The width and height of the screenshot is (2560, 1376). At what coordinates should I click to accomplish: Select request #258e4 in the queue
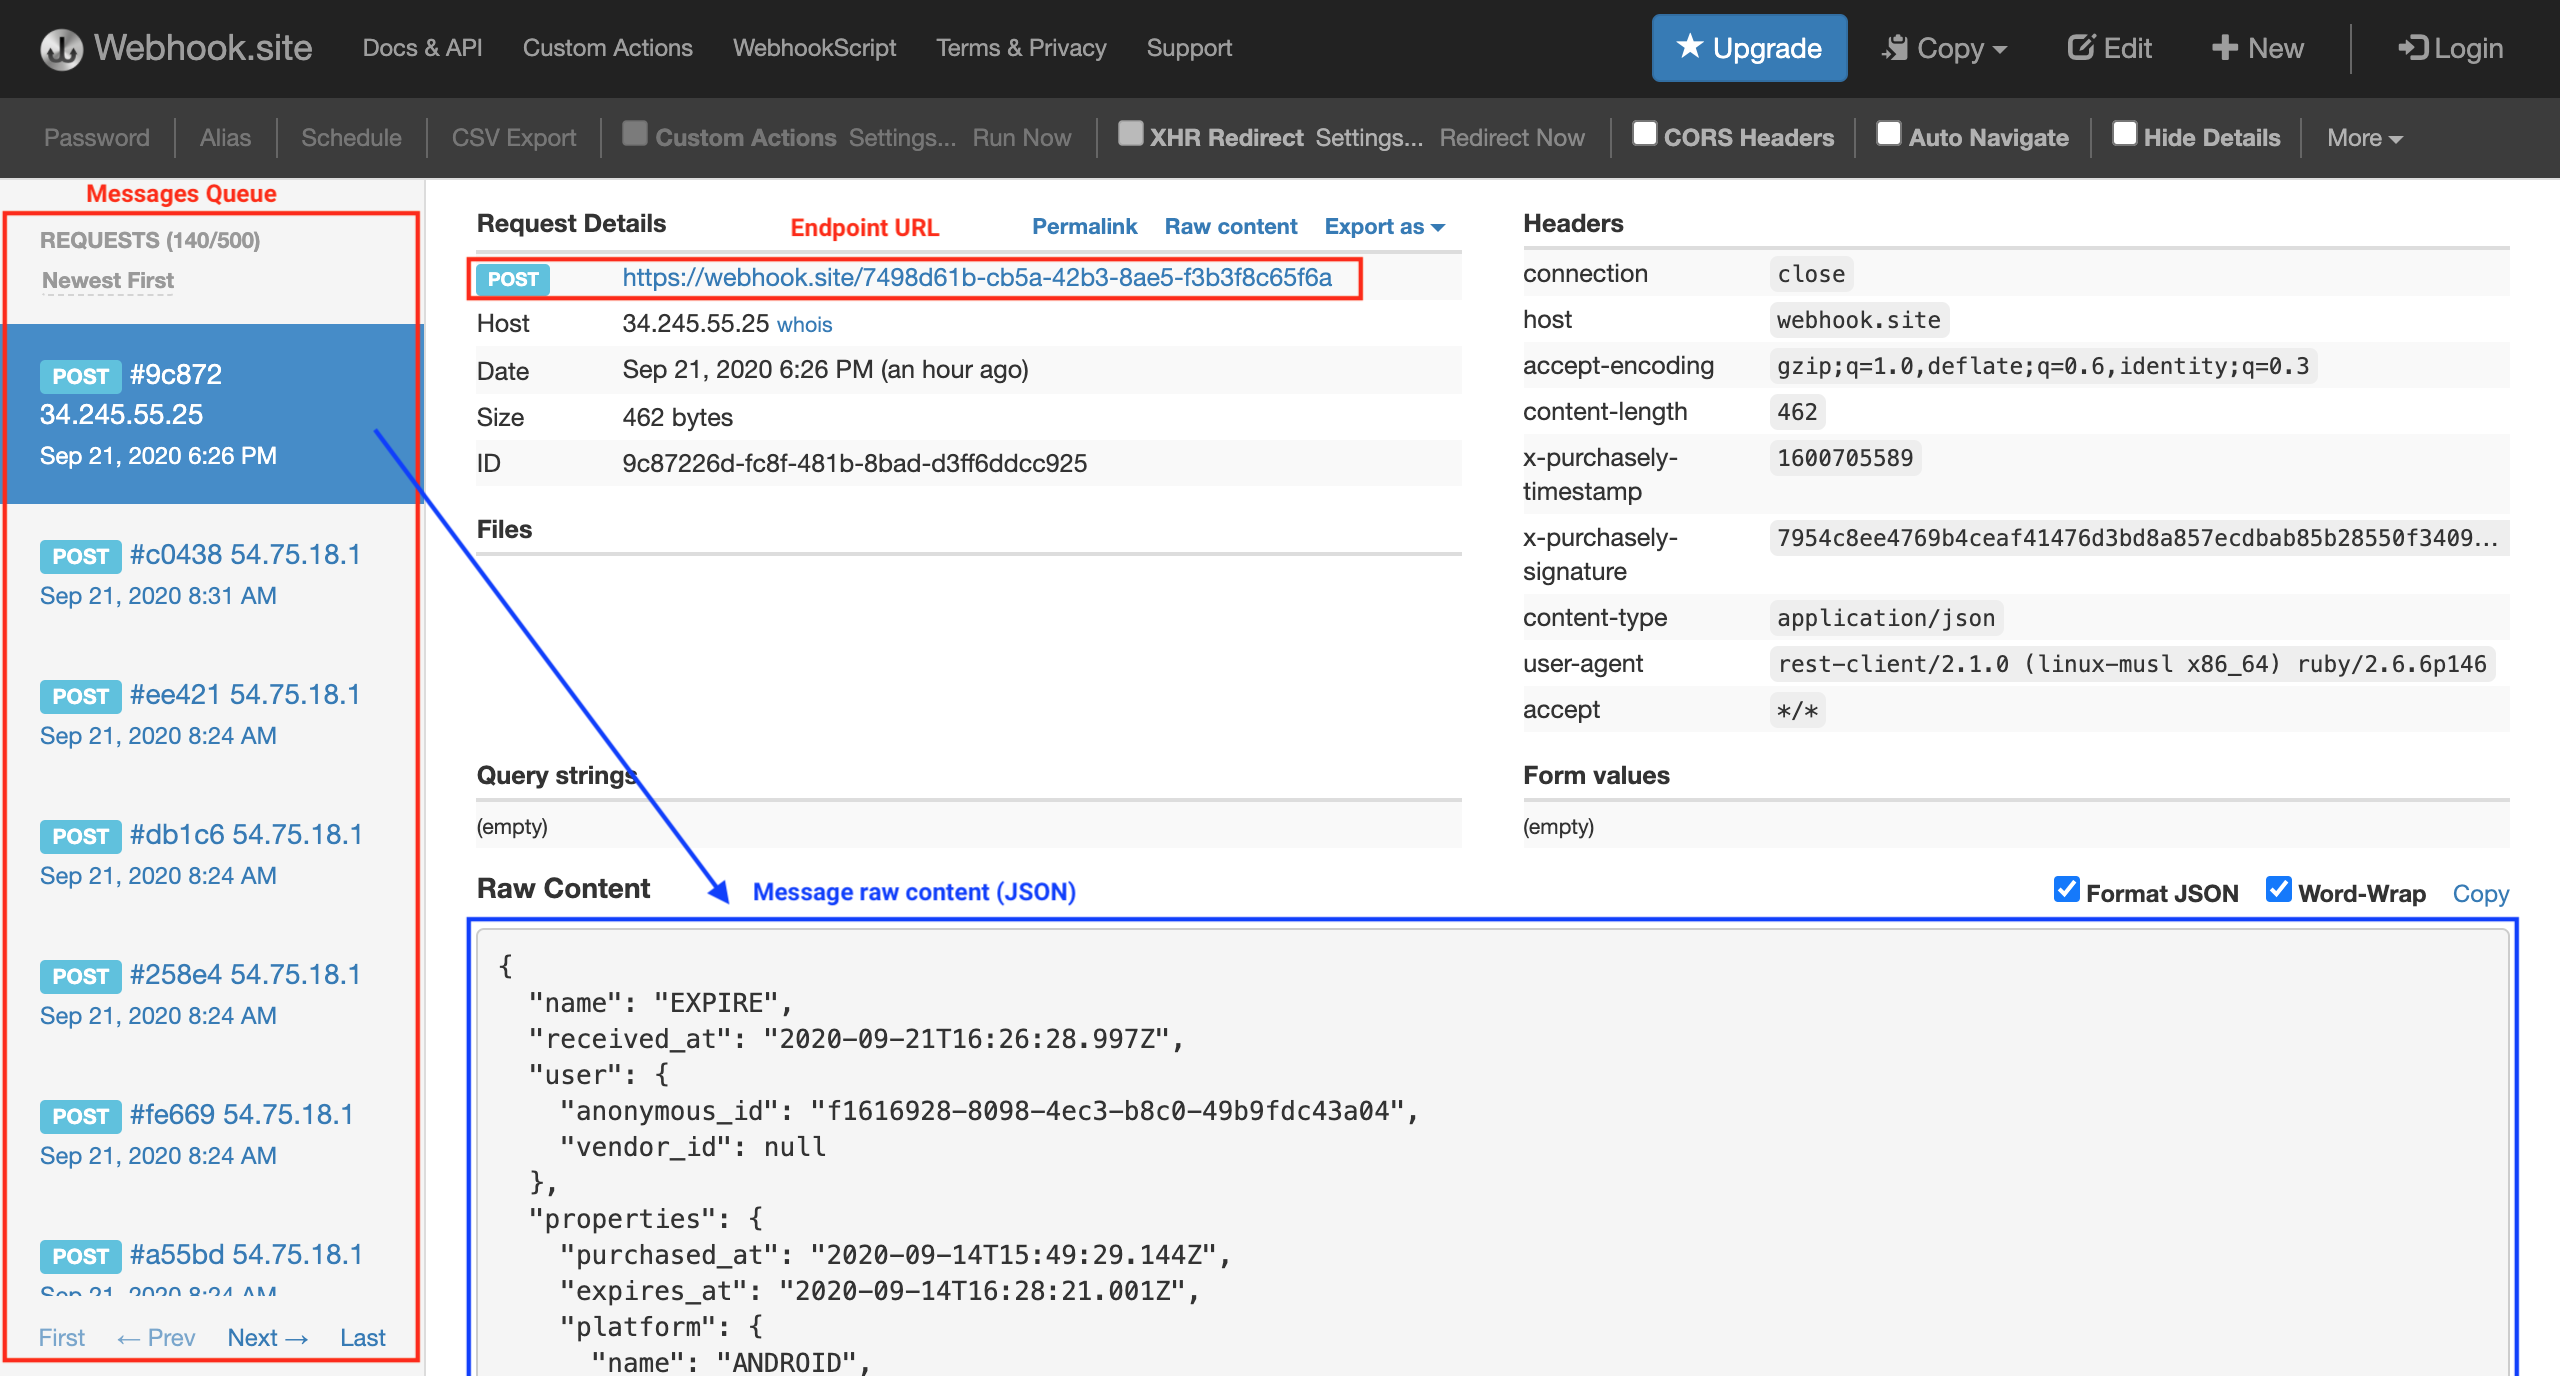coord(214,995)
